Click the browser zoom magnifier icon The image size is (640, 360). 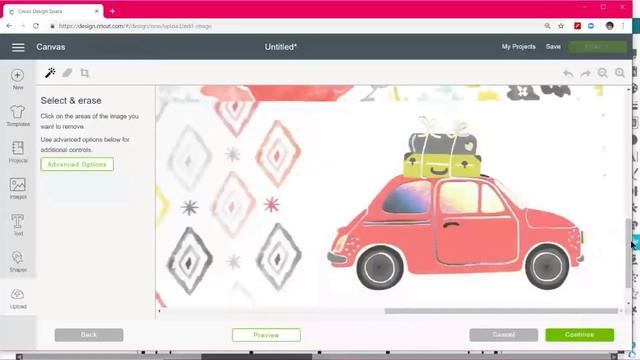[547, 26]
